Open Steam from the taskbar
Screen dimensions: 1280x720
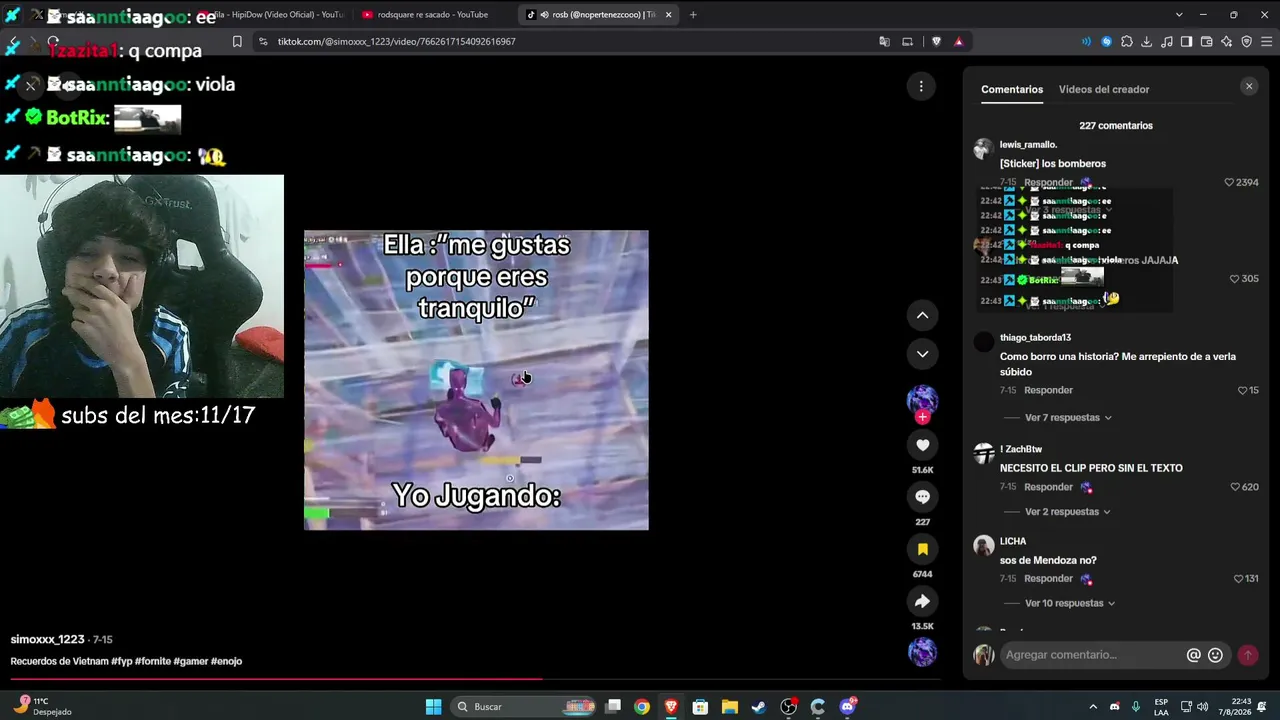click(x=759, y=707)
